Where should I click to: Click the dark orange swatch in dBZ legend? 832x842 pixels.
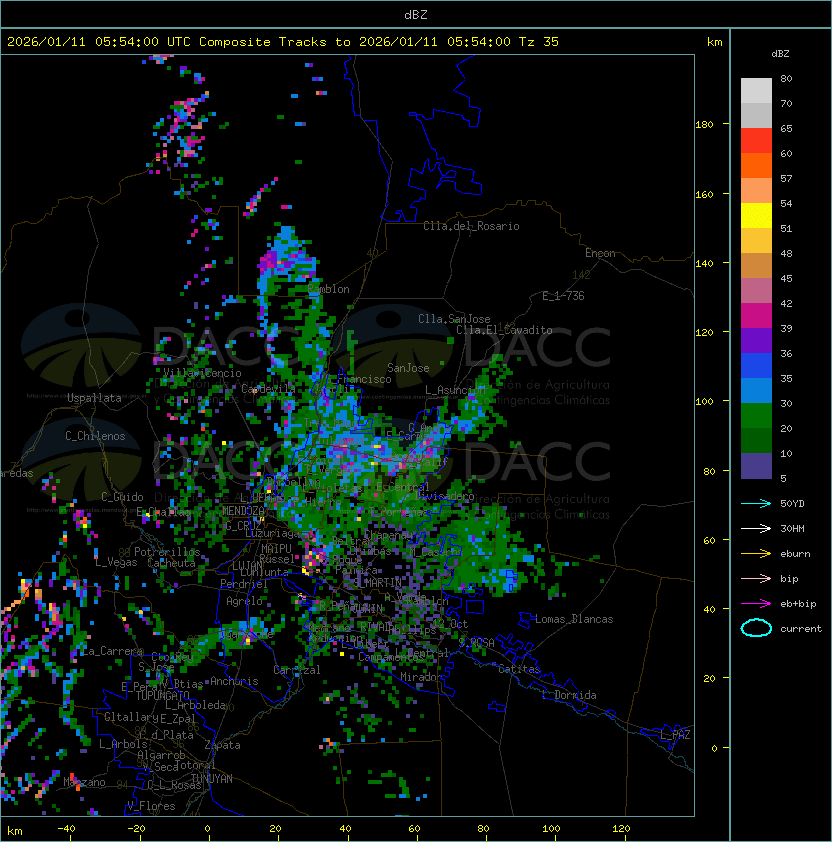tap(756, 166)
